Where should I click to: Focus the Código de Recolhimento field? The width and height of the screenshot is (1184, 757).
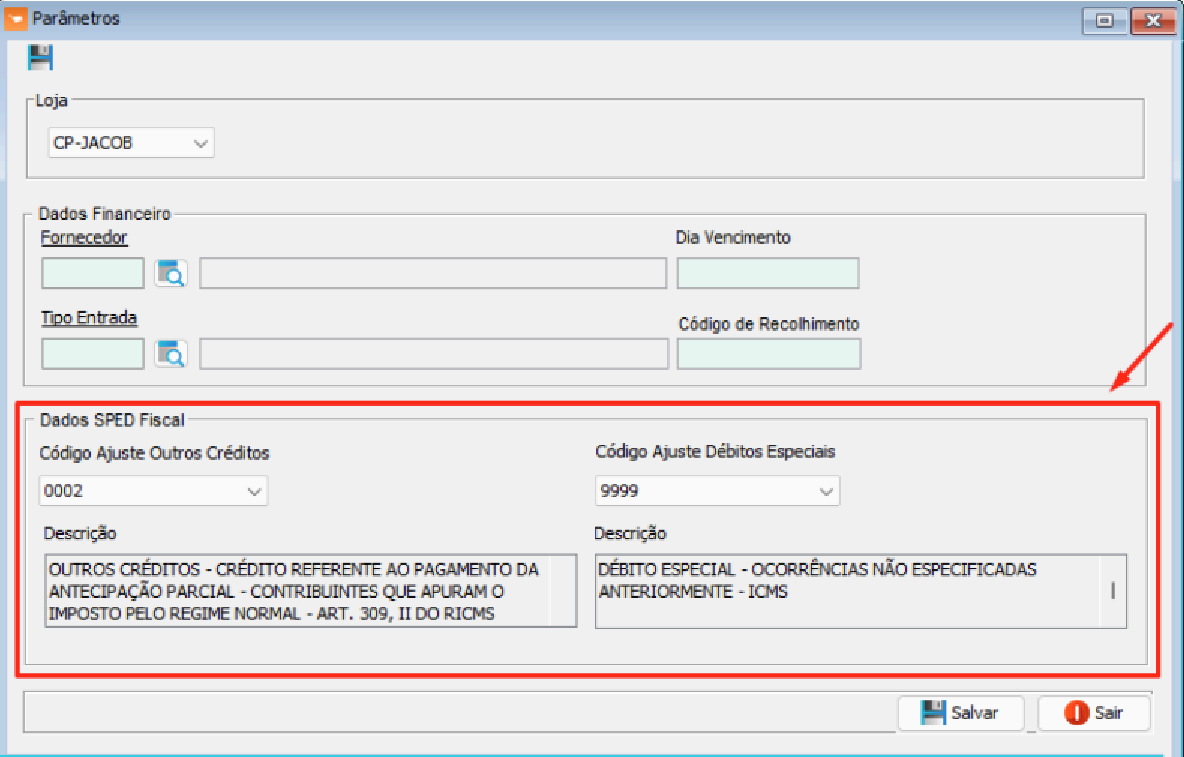[768, 353]
